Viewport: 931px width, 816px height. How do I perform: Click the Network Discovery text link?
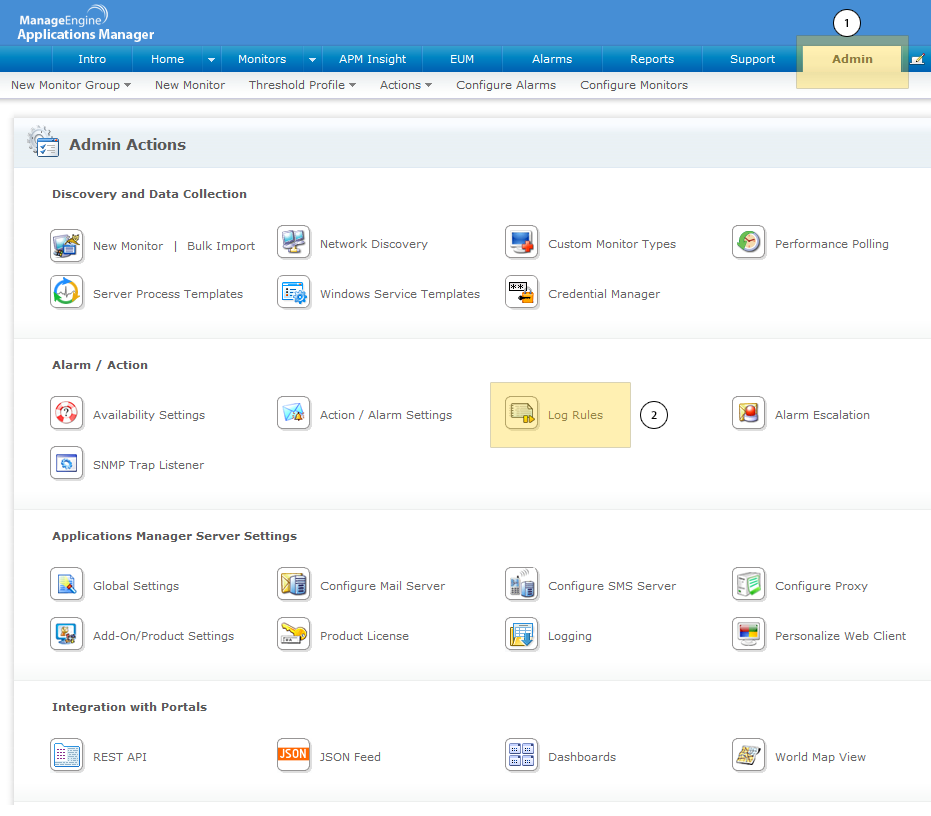[x=373, y=244]
